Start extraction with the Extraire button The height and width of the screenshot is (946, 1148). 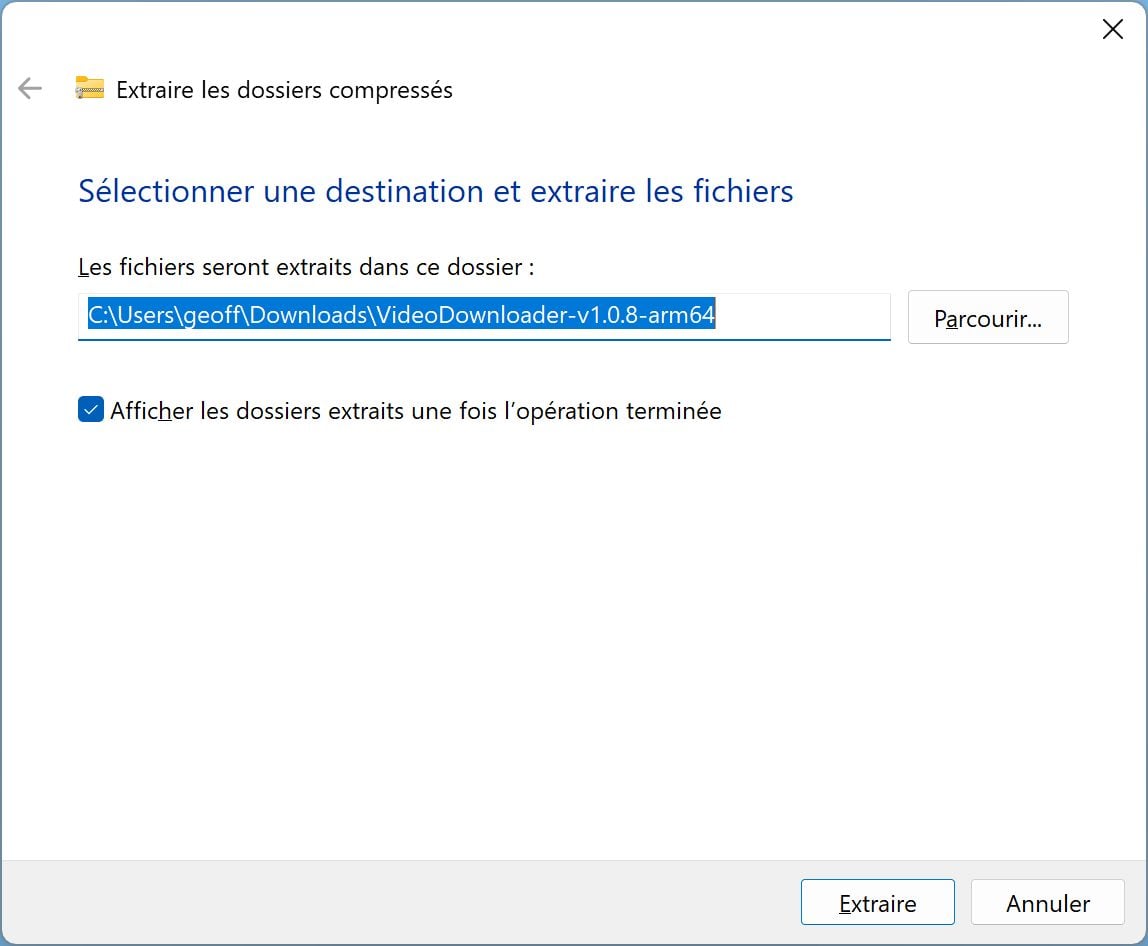(x=877, y=902)
